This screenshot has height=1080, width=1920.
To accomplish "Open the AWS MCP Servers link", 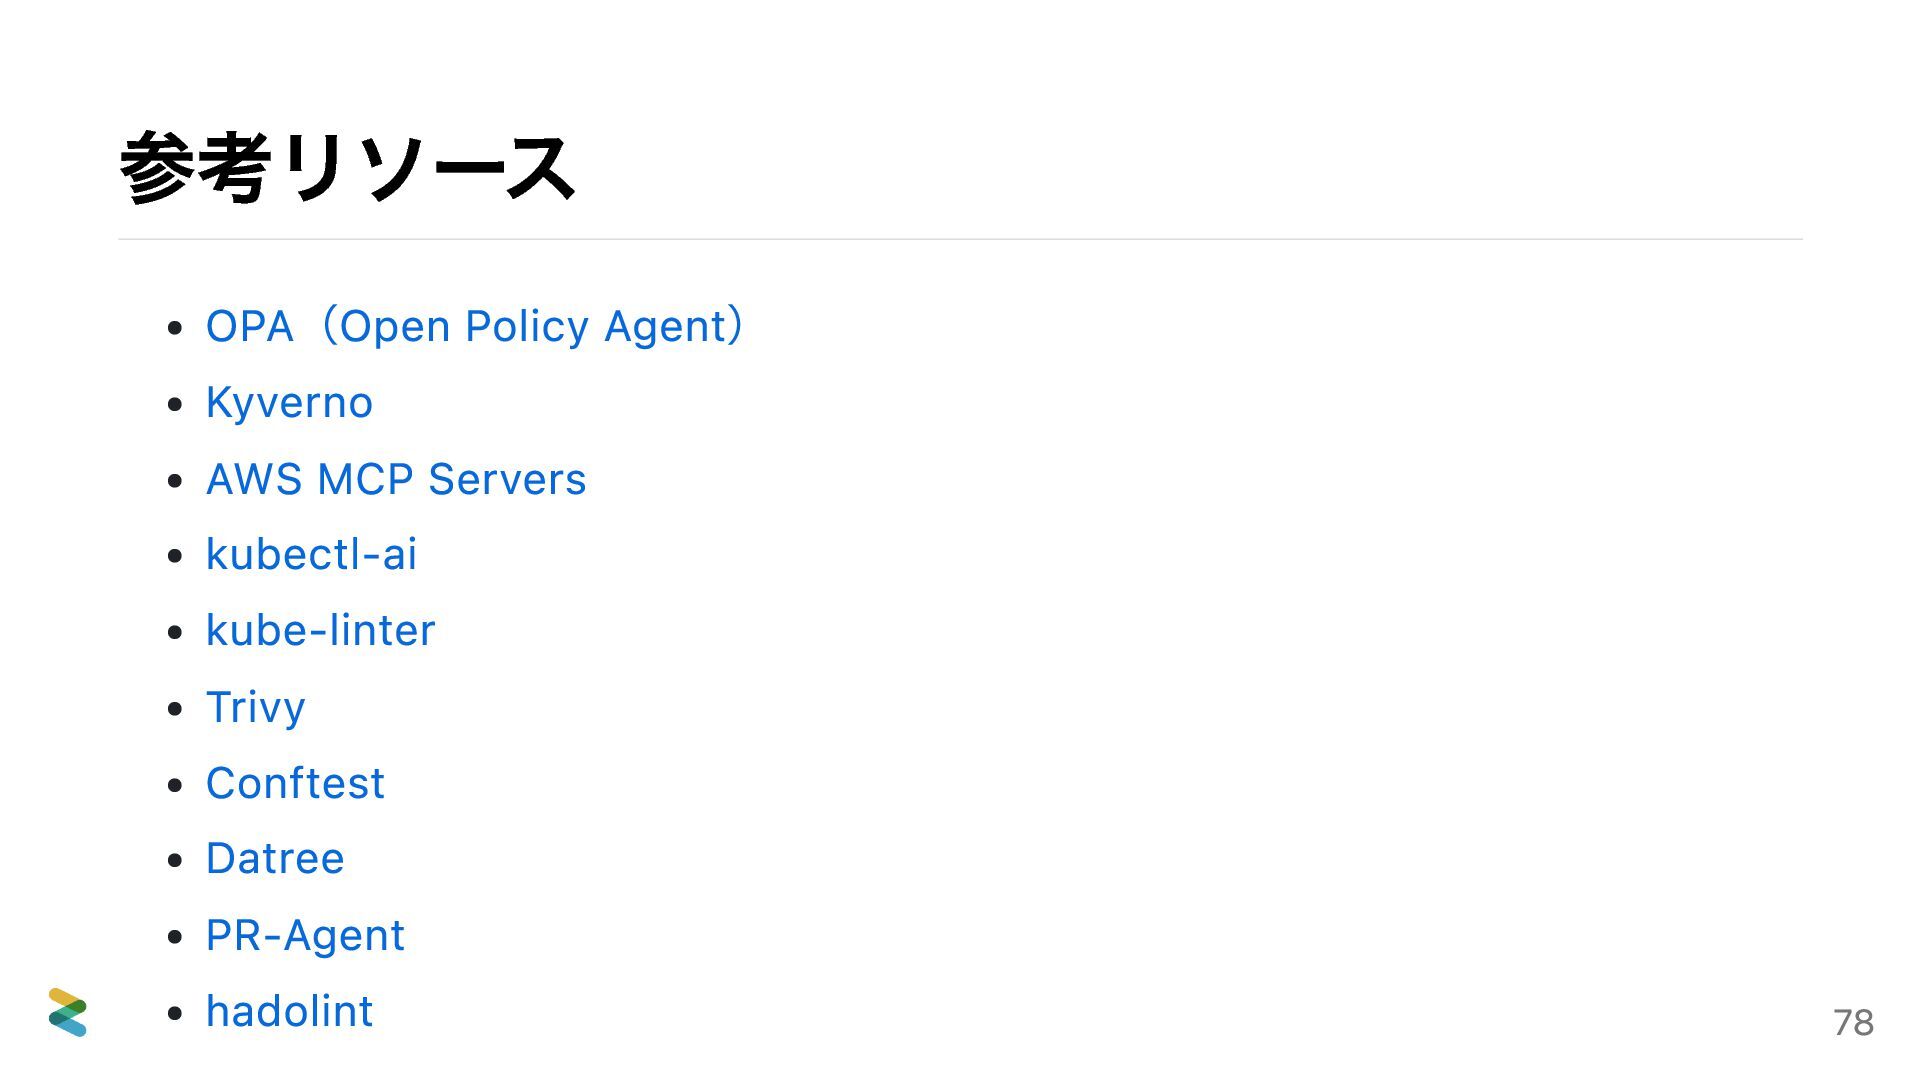I will [396, 479].
